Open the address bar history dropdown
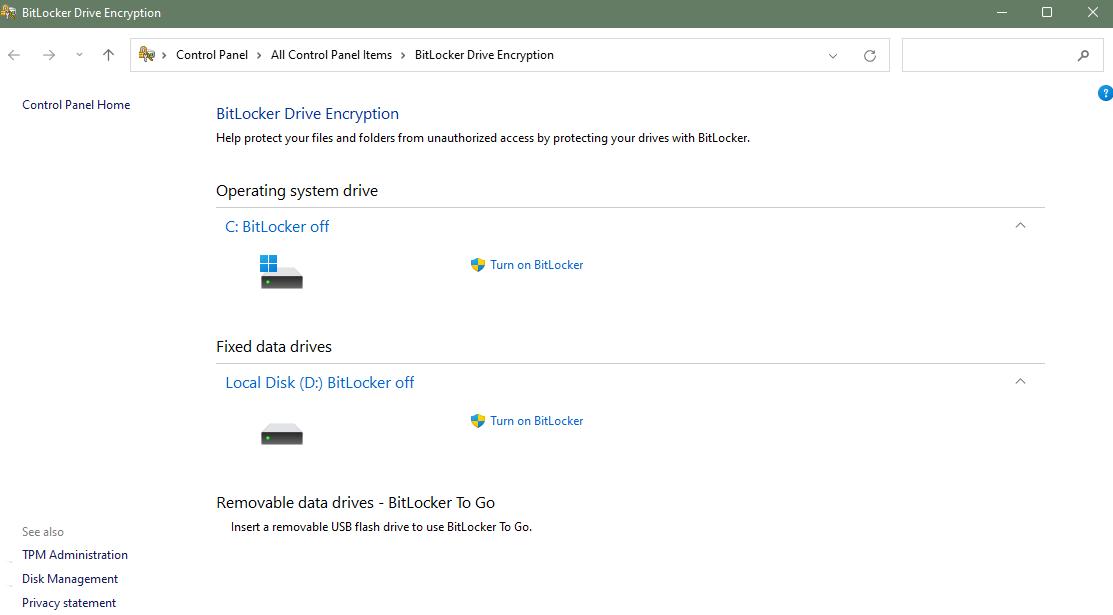The width and height of the screenshot is (1113, 615). (833, 55)
